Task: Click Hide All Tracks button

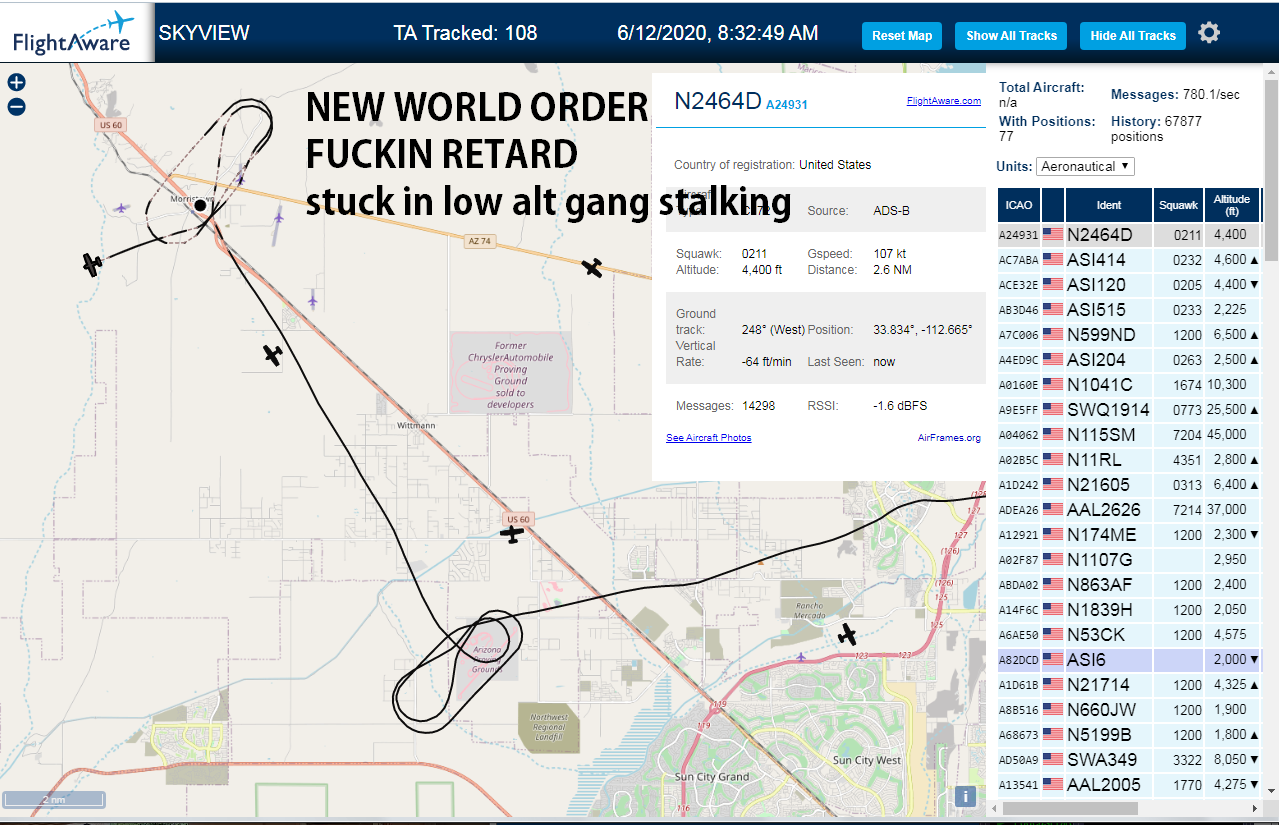Action: pyautogui.click(x=1133, y=36)
